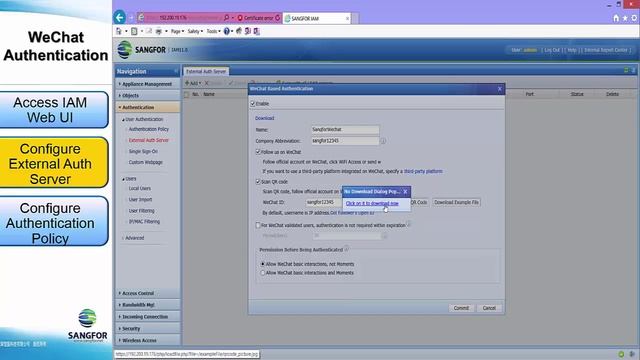
Task: Open External Report Center link
Action: click(606, 50)
